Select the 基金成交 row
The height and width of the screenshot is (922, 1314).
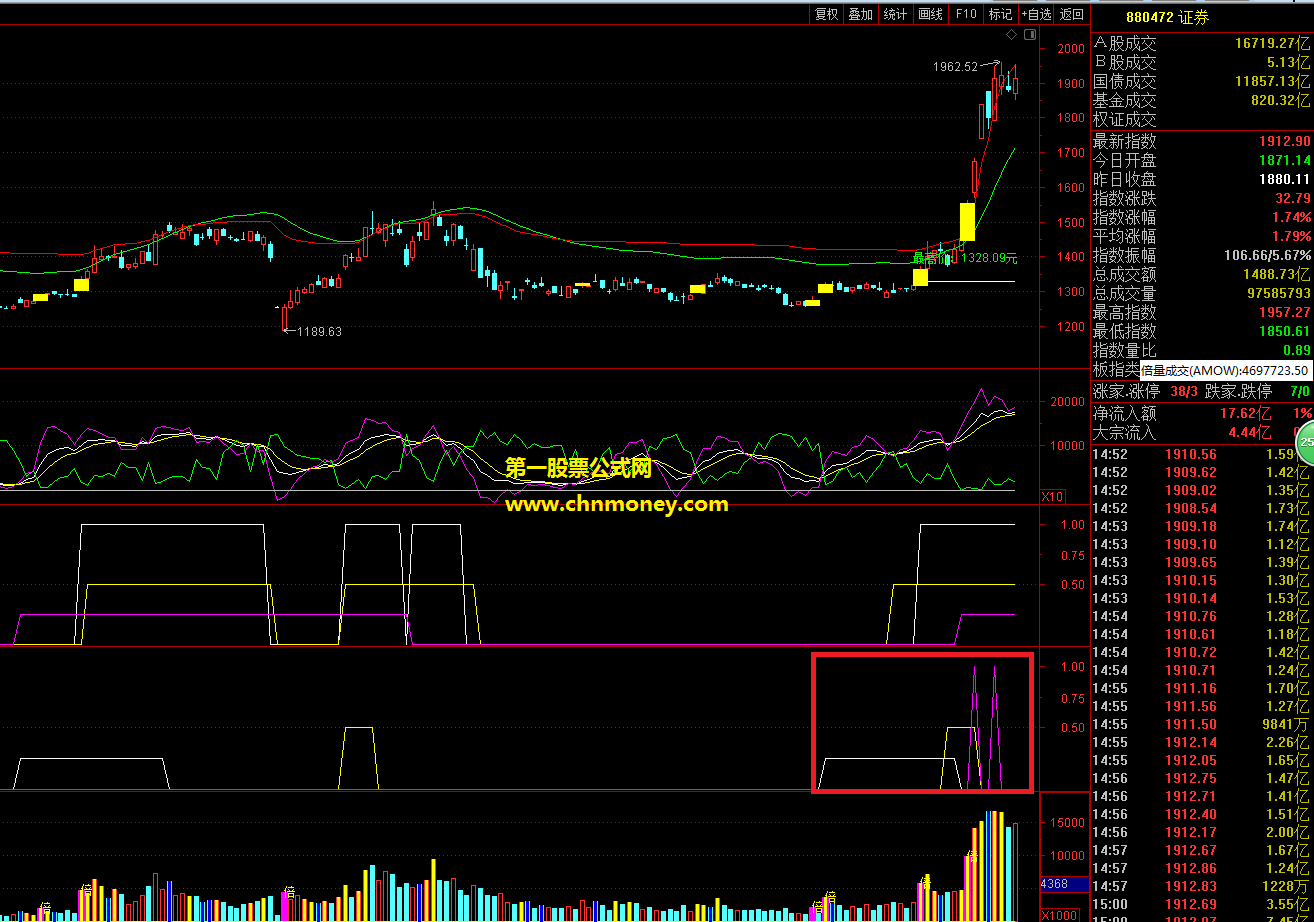point(1202,100)
